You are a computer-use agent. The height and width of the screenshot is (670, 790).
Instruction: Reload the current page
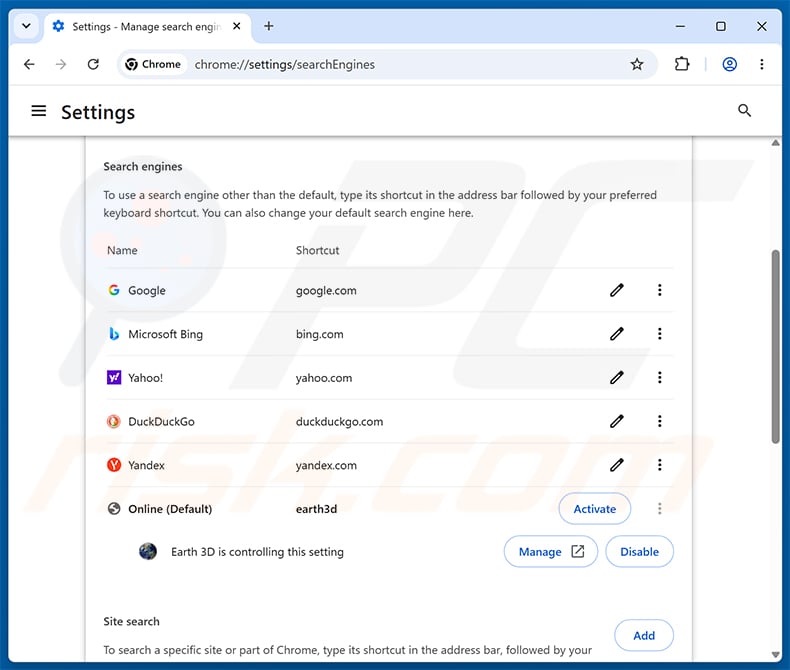pos(93,64)
